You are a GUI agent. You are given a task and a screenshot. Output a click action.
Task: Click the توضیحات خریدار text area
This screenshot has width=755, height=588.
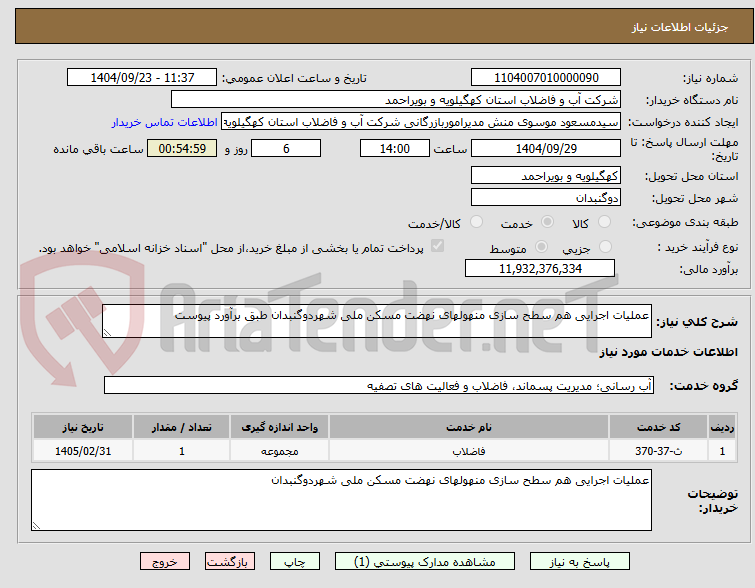pos(341,500)
